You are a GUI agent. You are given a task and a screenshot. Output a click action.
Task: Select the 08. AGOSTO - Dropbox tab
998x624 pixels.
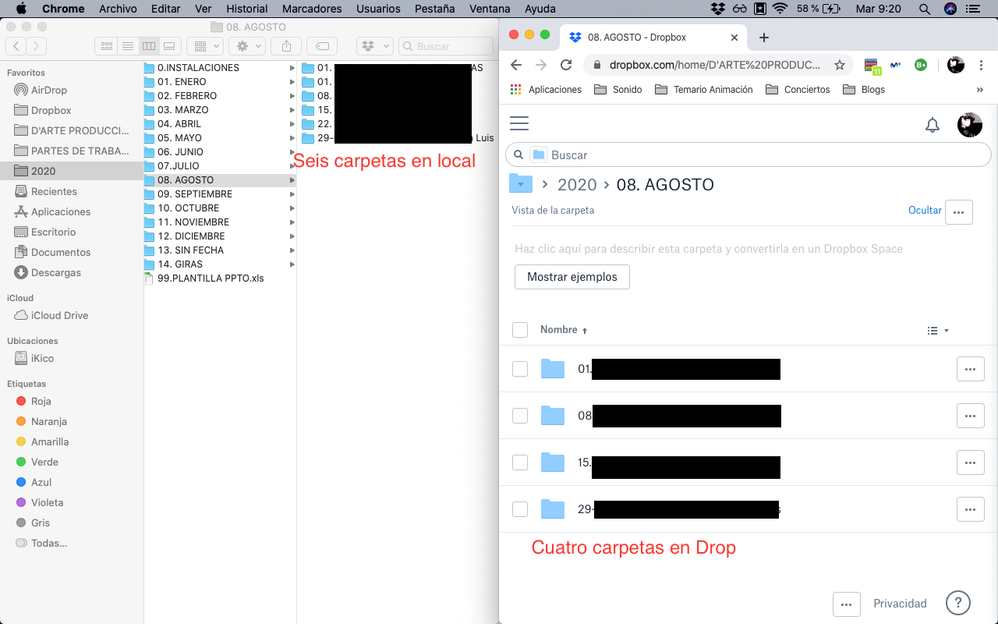click(654, 37)
